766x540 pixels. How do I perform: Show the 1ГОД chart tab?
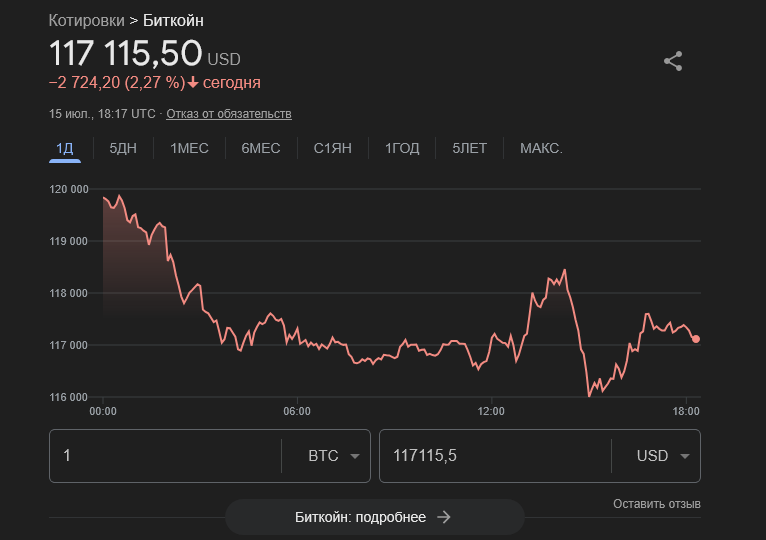pos(402,148)
